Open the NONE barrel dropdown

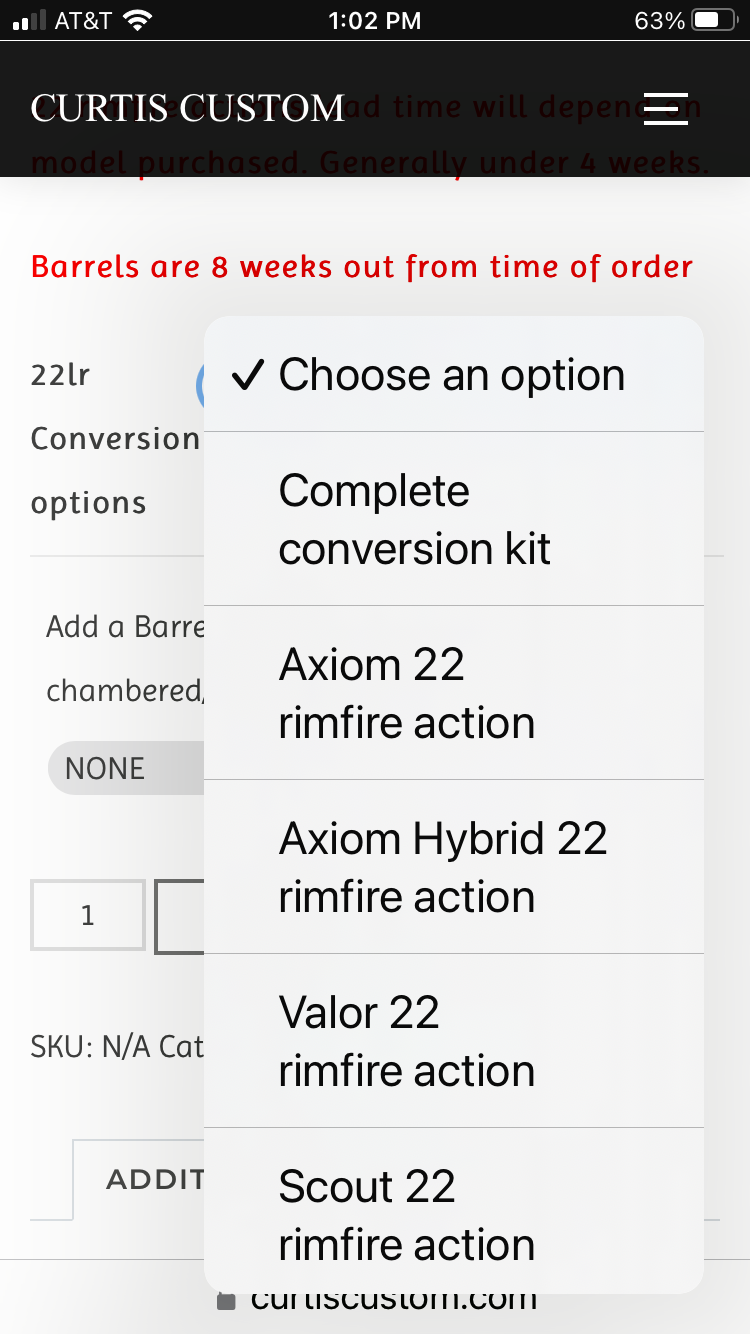(126, 768)
